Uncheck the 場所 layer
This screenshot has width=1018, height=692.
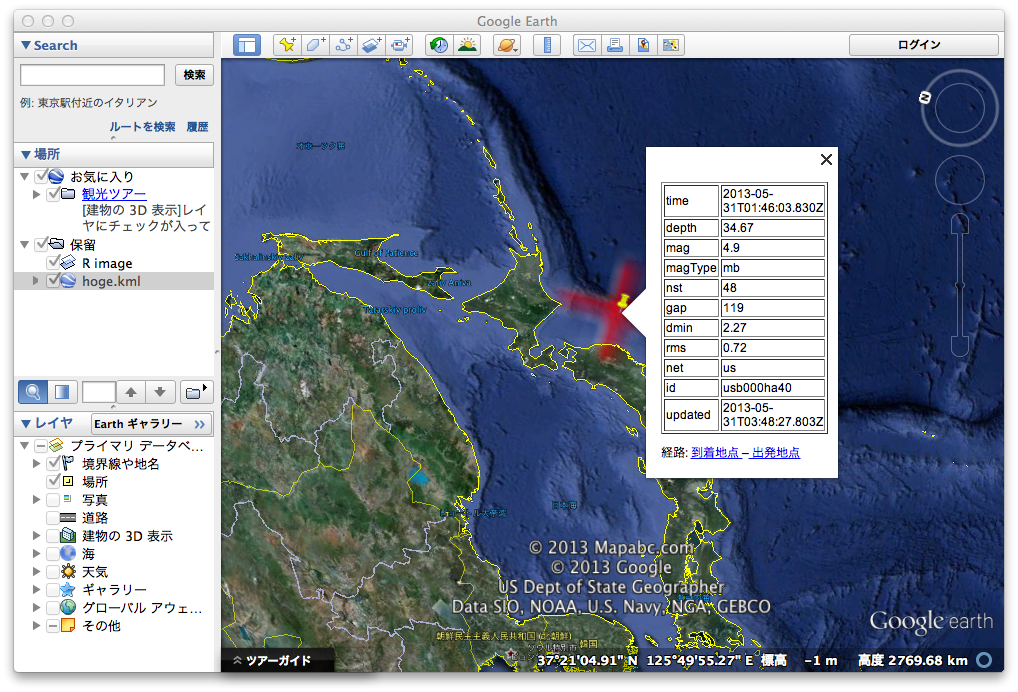[x=54, y=481]
